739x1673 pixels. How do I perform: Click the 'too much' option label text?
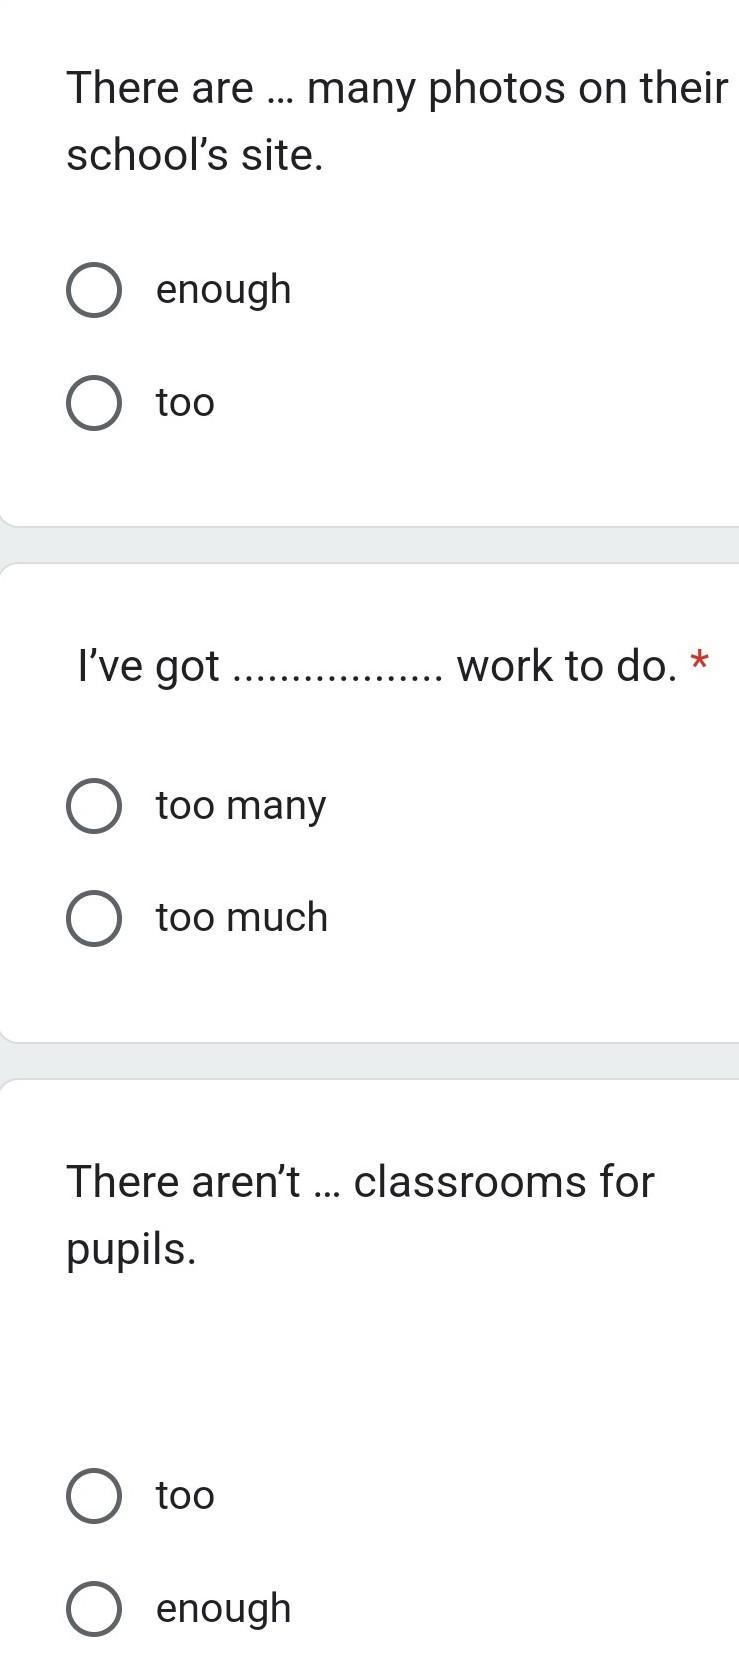pos(241,918)
